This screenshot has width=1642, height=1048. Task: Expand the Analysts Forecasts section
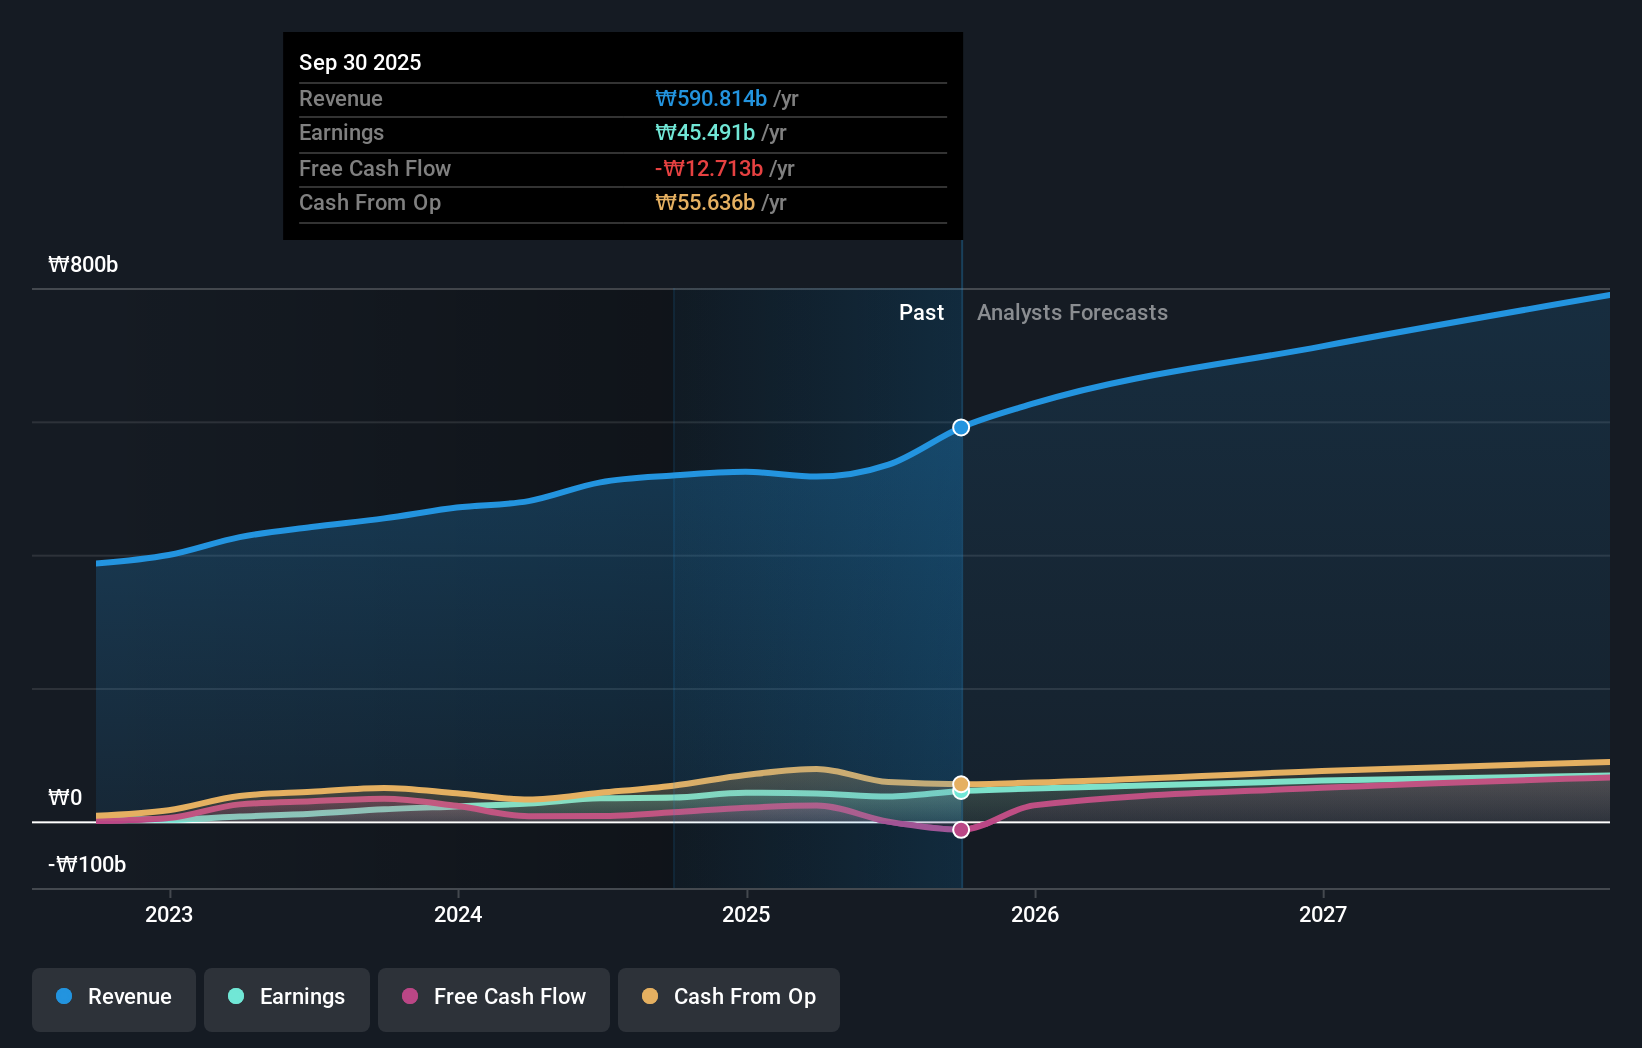[1072, 312]
